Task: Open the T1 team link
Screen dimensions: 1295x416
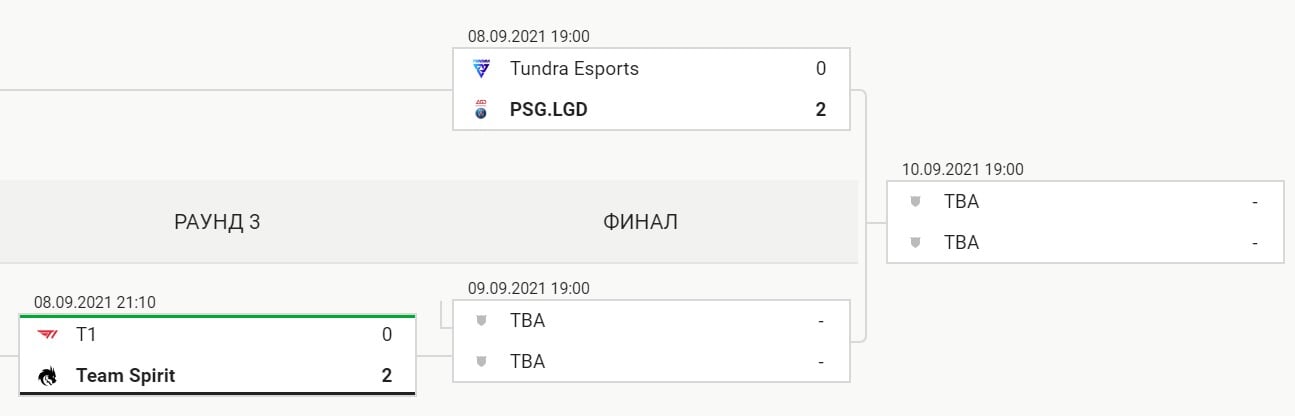Action: (x=86, y=335)
